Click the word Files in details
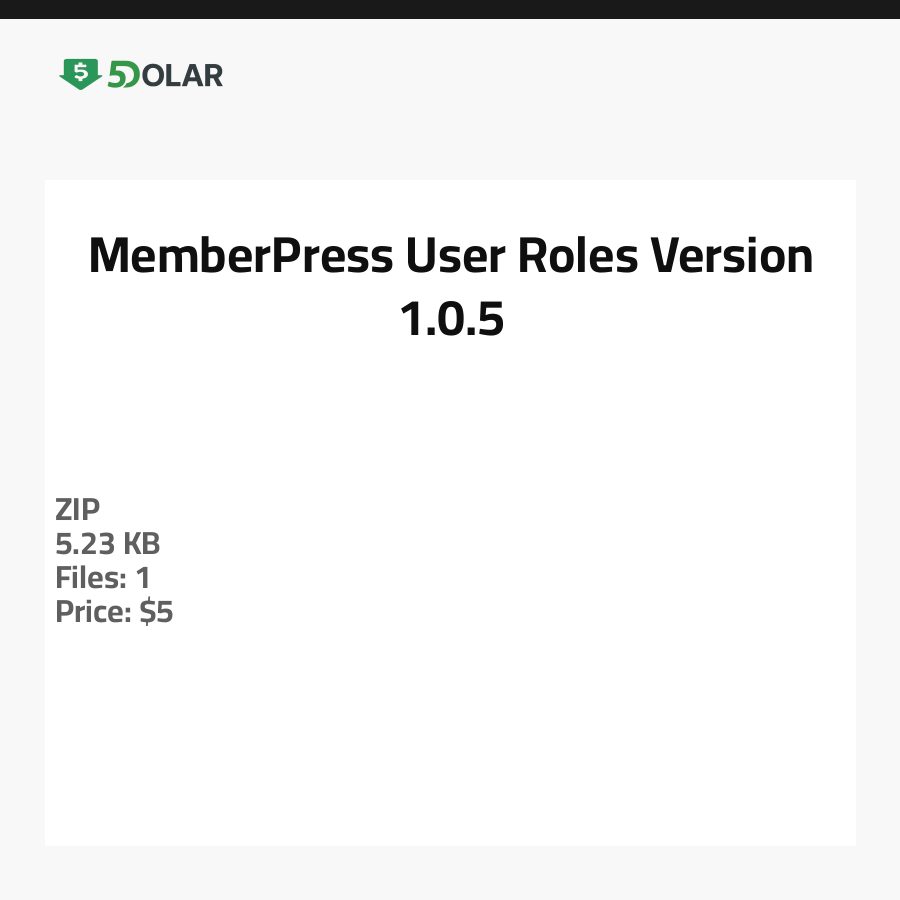Screen dimensions: 900x900 tap(89, 578)
